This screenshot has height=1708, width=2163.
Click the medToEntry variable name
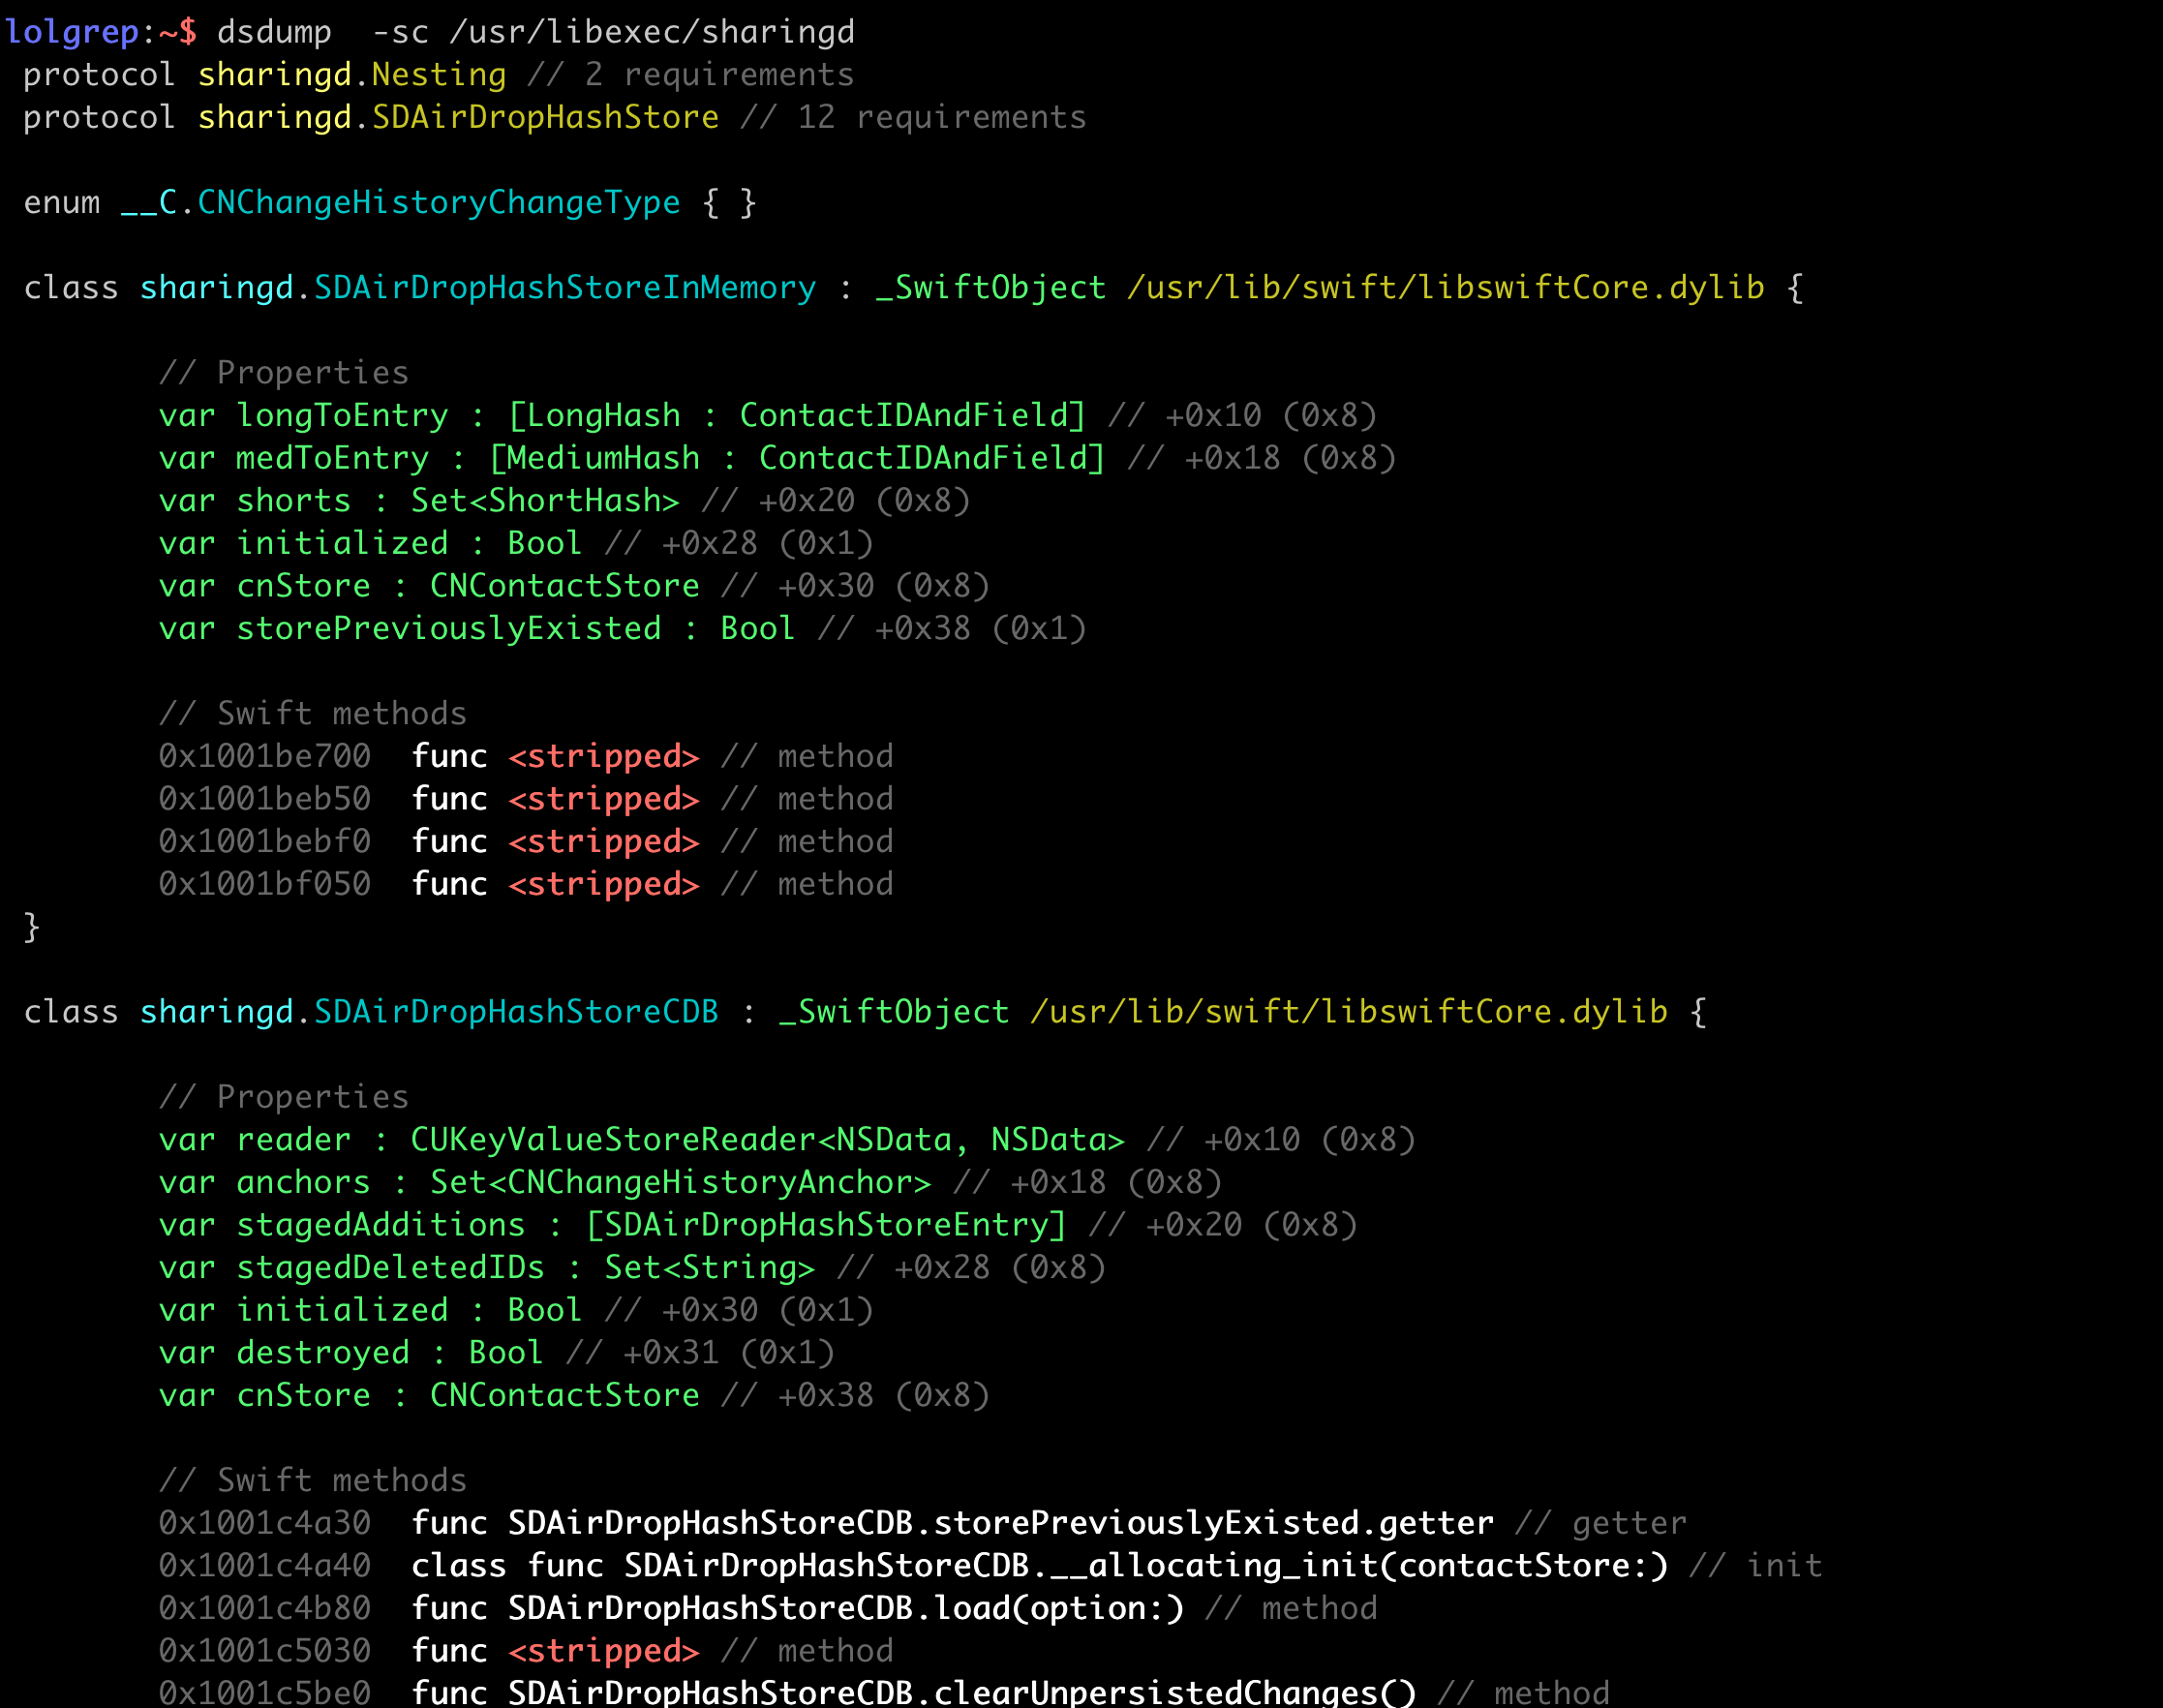[x=332, y=458]
